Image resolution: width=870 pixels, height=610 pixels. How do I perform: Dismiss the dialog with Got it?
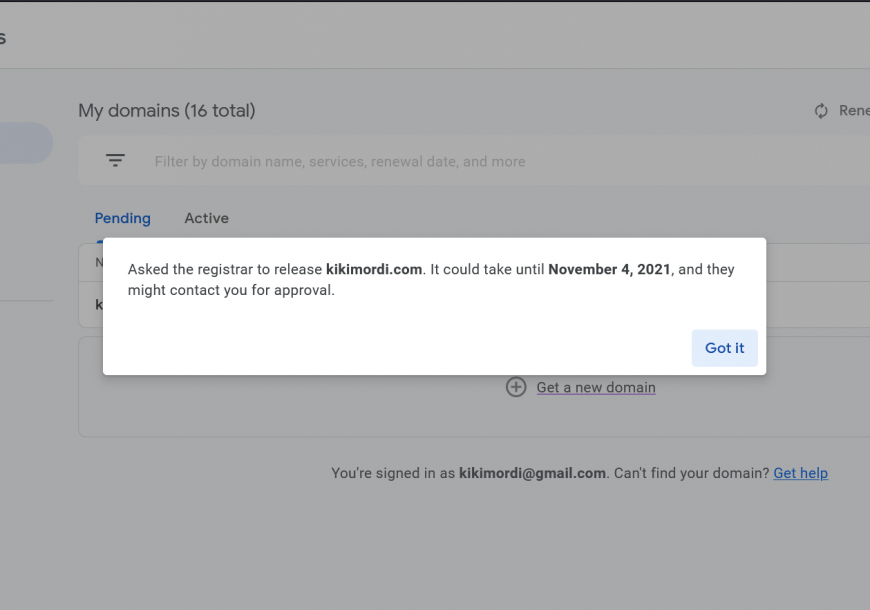(x=724, y=348)
